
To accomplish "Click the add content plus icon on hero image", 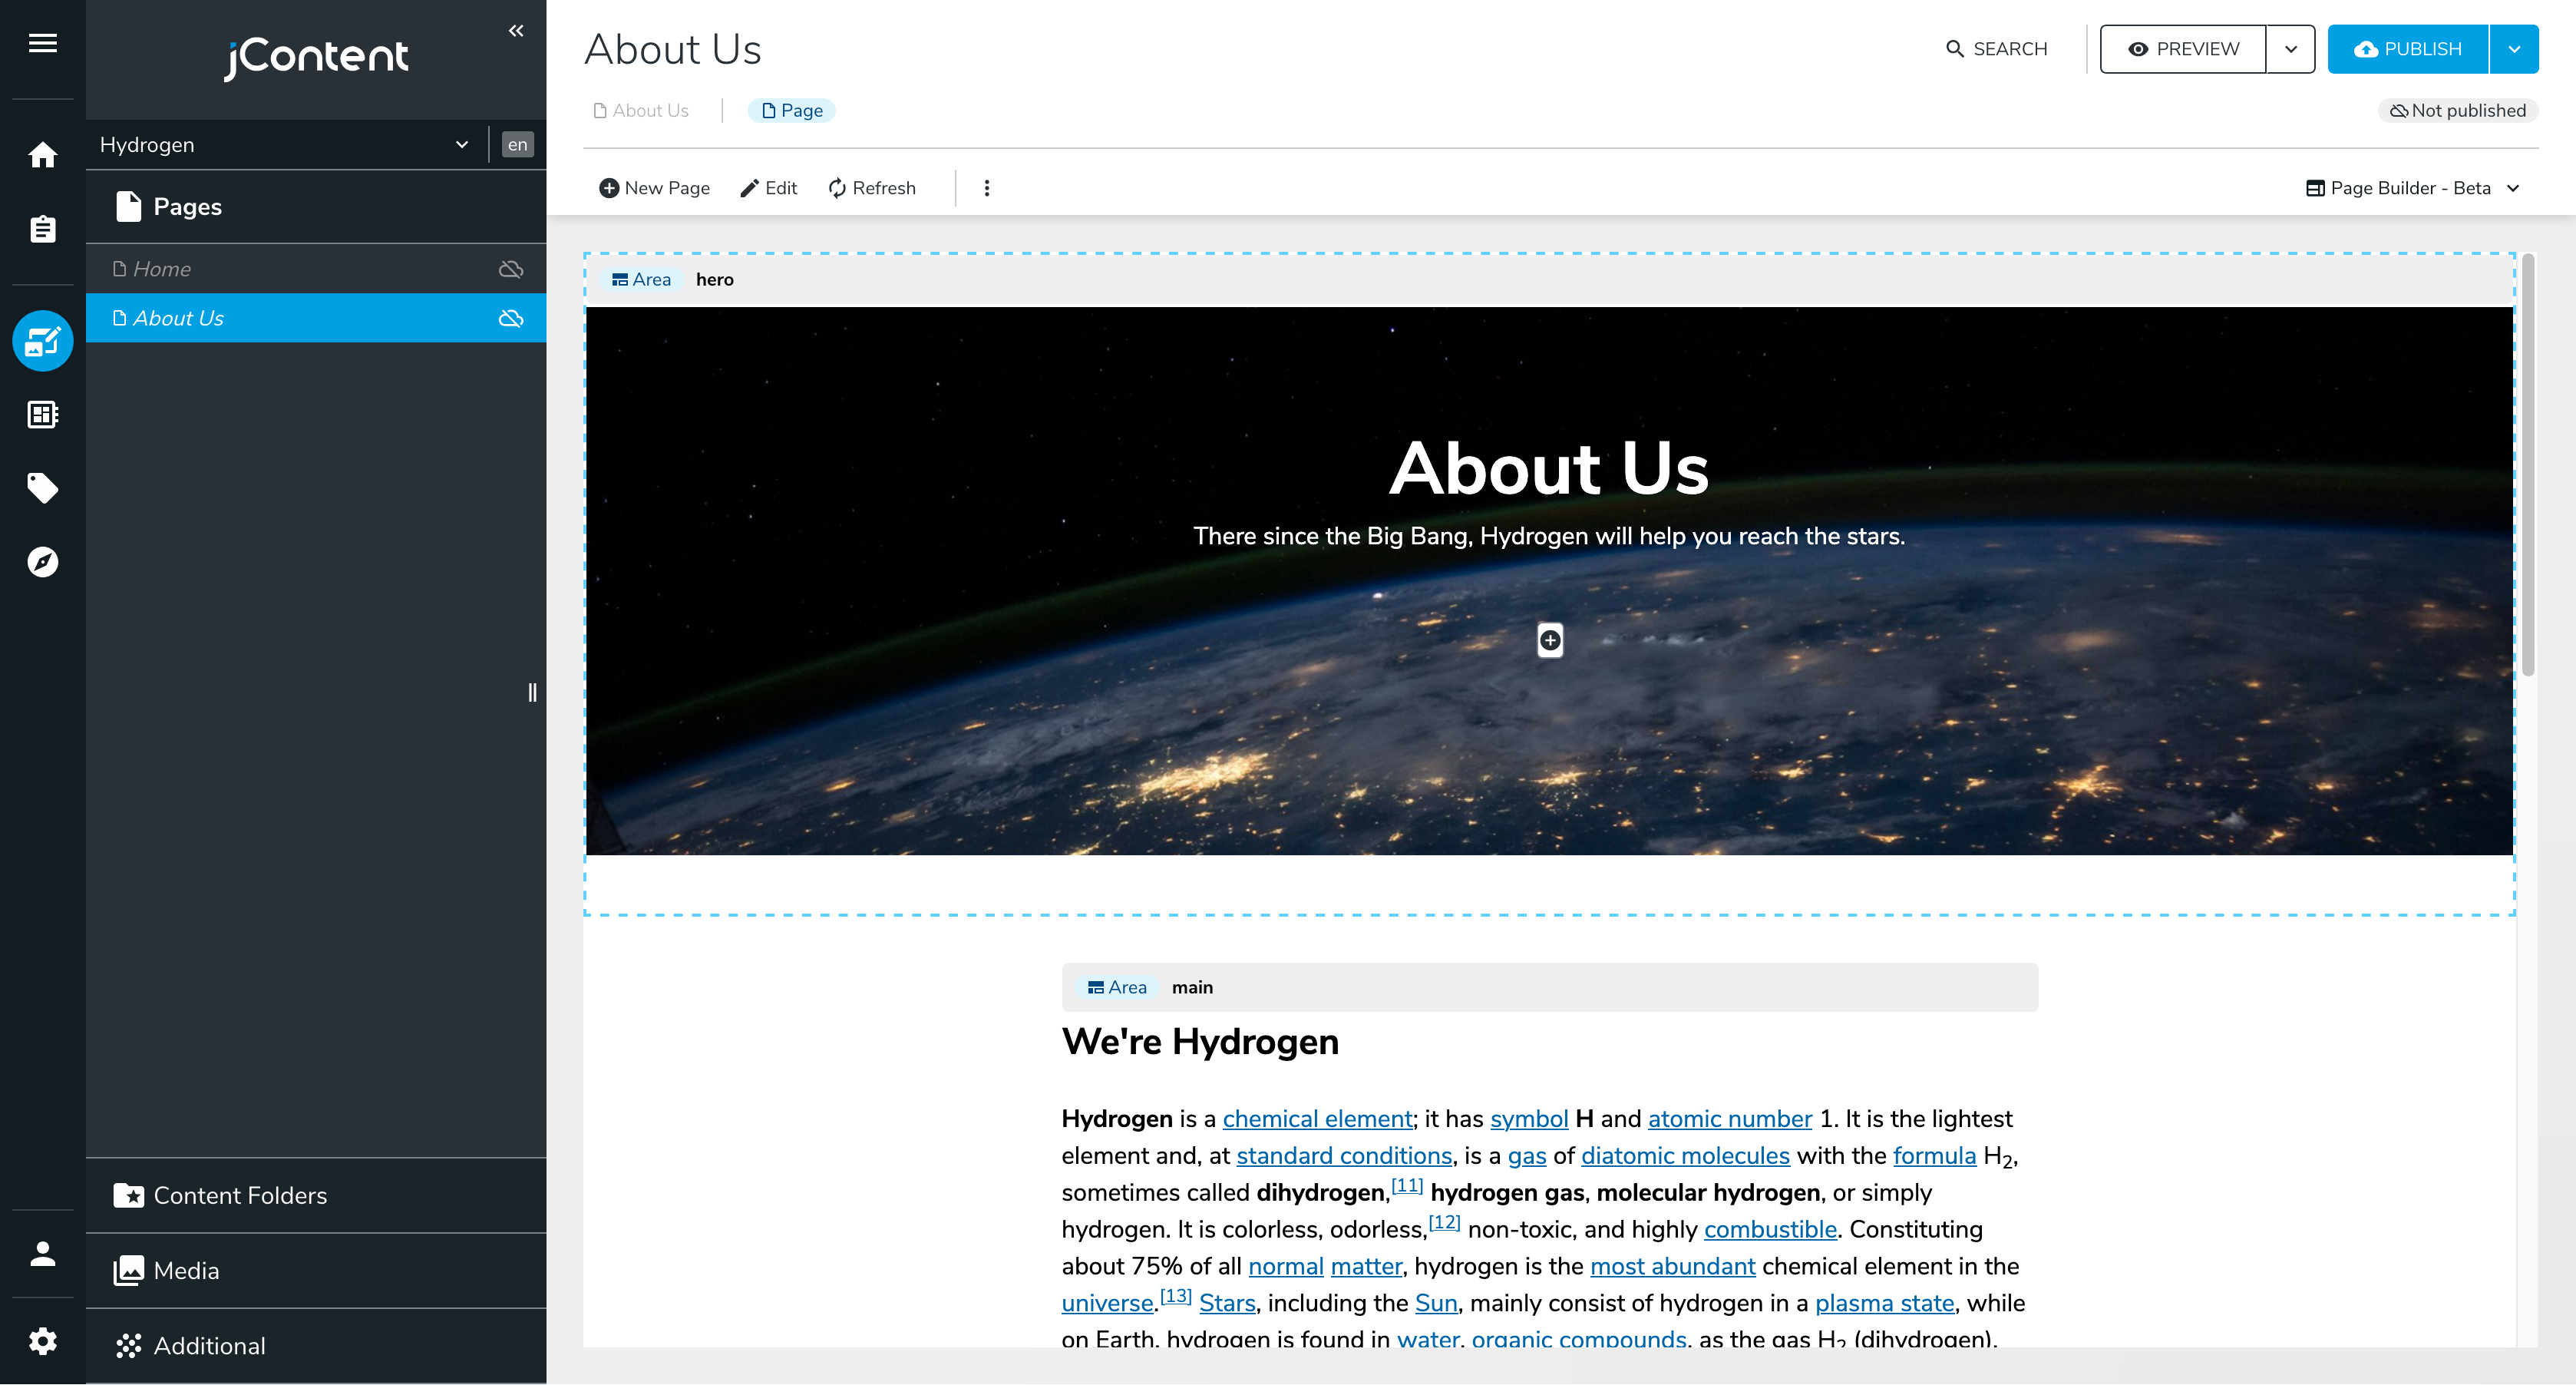I will [x=1549, y=640].
